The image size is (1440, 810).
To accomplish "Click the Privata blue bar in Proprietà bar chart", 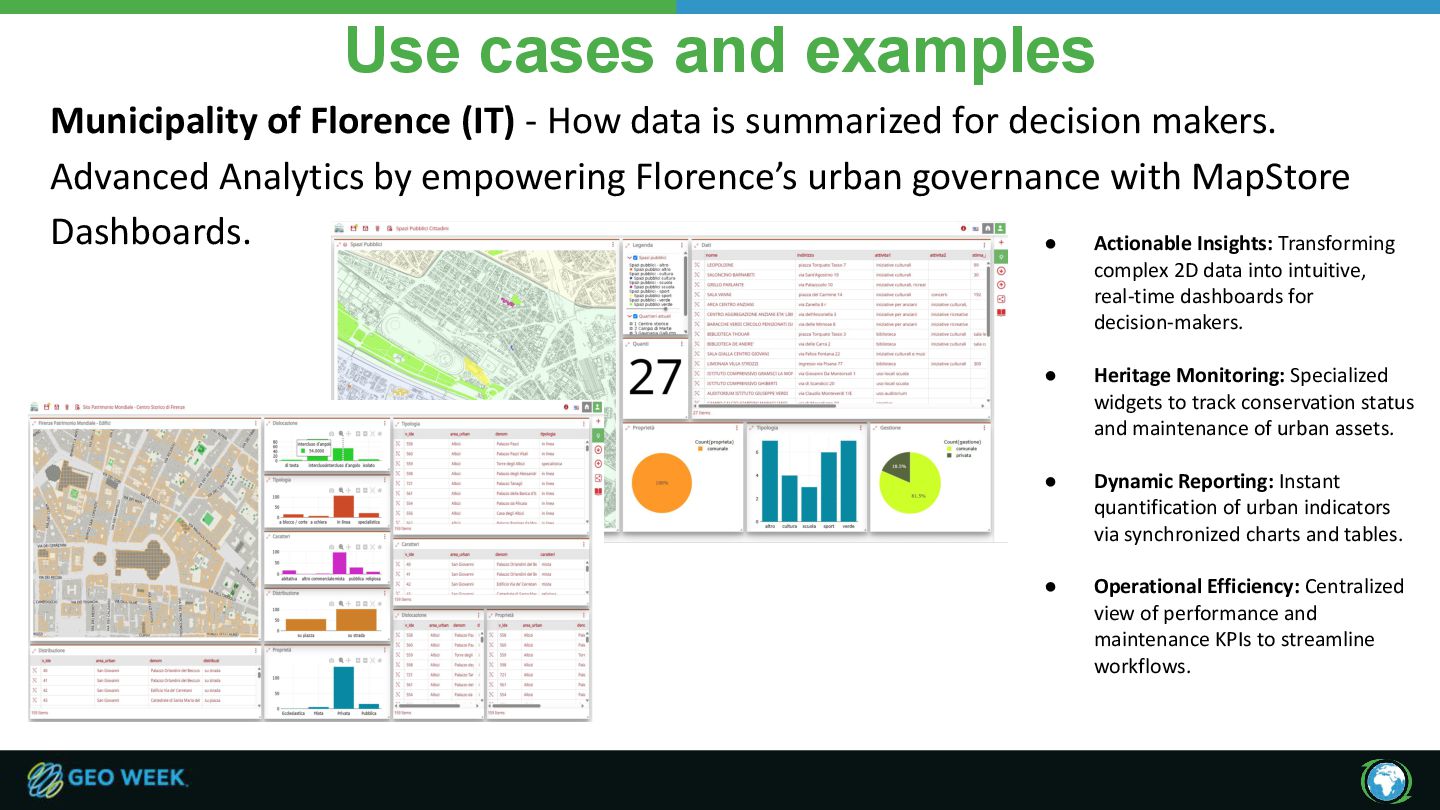I will pyautogui.click(x=344, y=688).
